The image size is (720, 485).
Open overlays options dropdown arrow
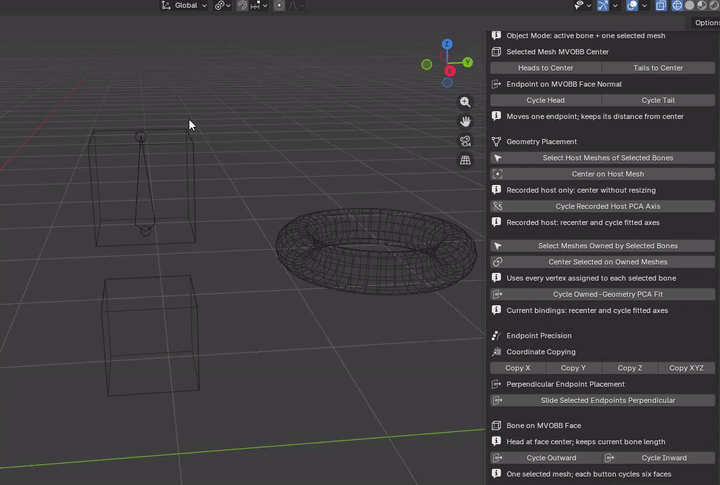(x=644, y=6)
